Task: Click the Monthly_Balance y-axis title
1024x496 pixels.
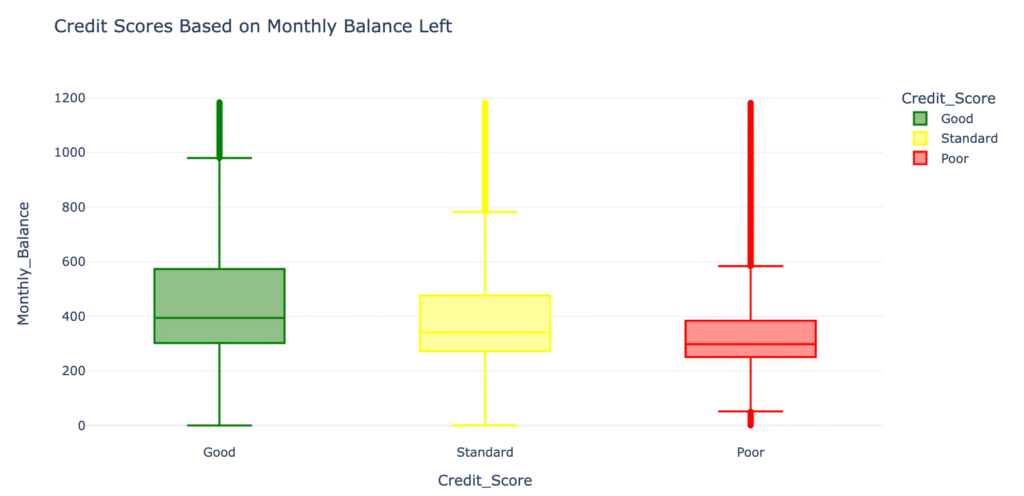Action: coord(24,262)
